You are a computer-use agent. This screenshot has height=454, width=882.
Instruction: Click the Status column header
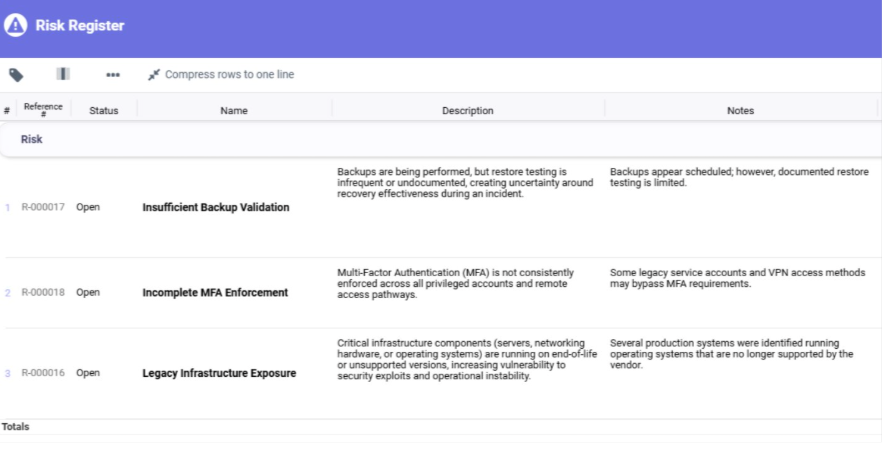pos(104,111)
